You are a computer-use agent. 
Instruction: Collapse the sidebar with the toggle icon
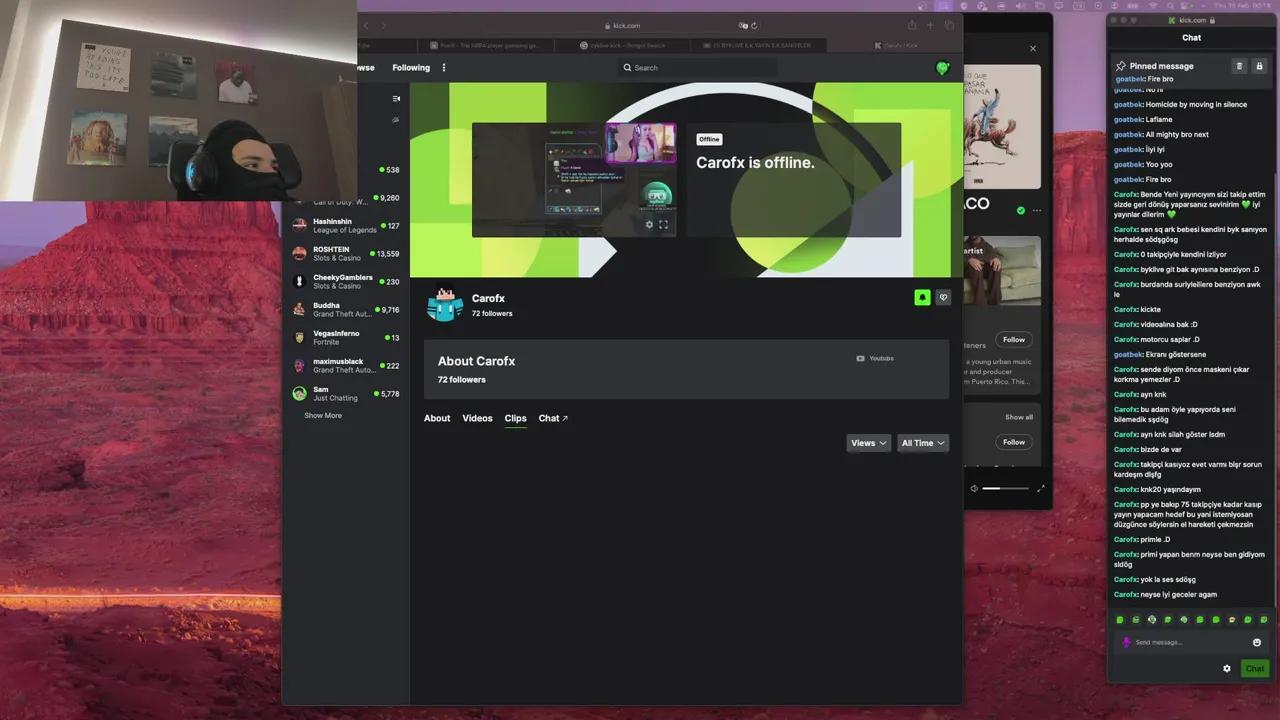tap(396, 98)
